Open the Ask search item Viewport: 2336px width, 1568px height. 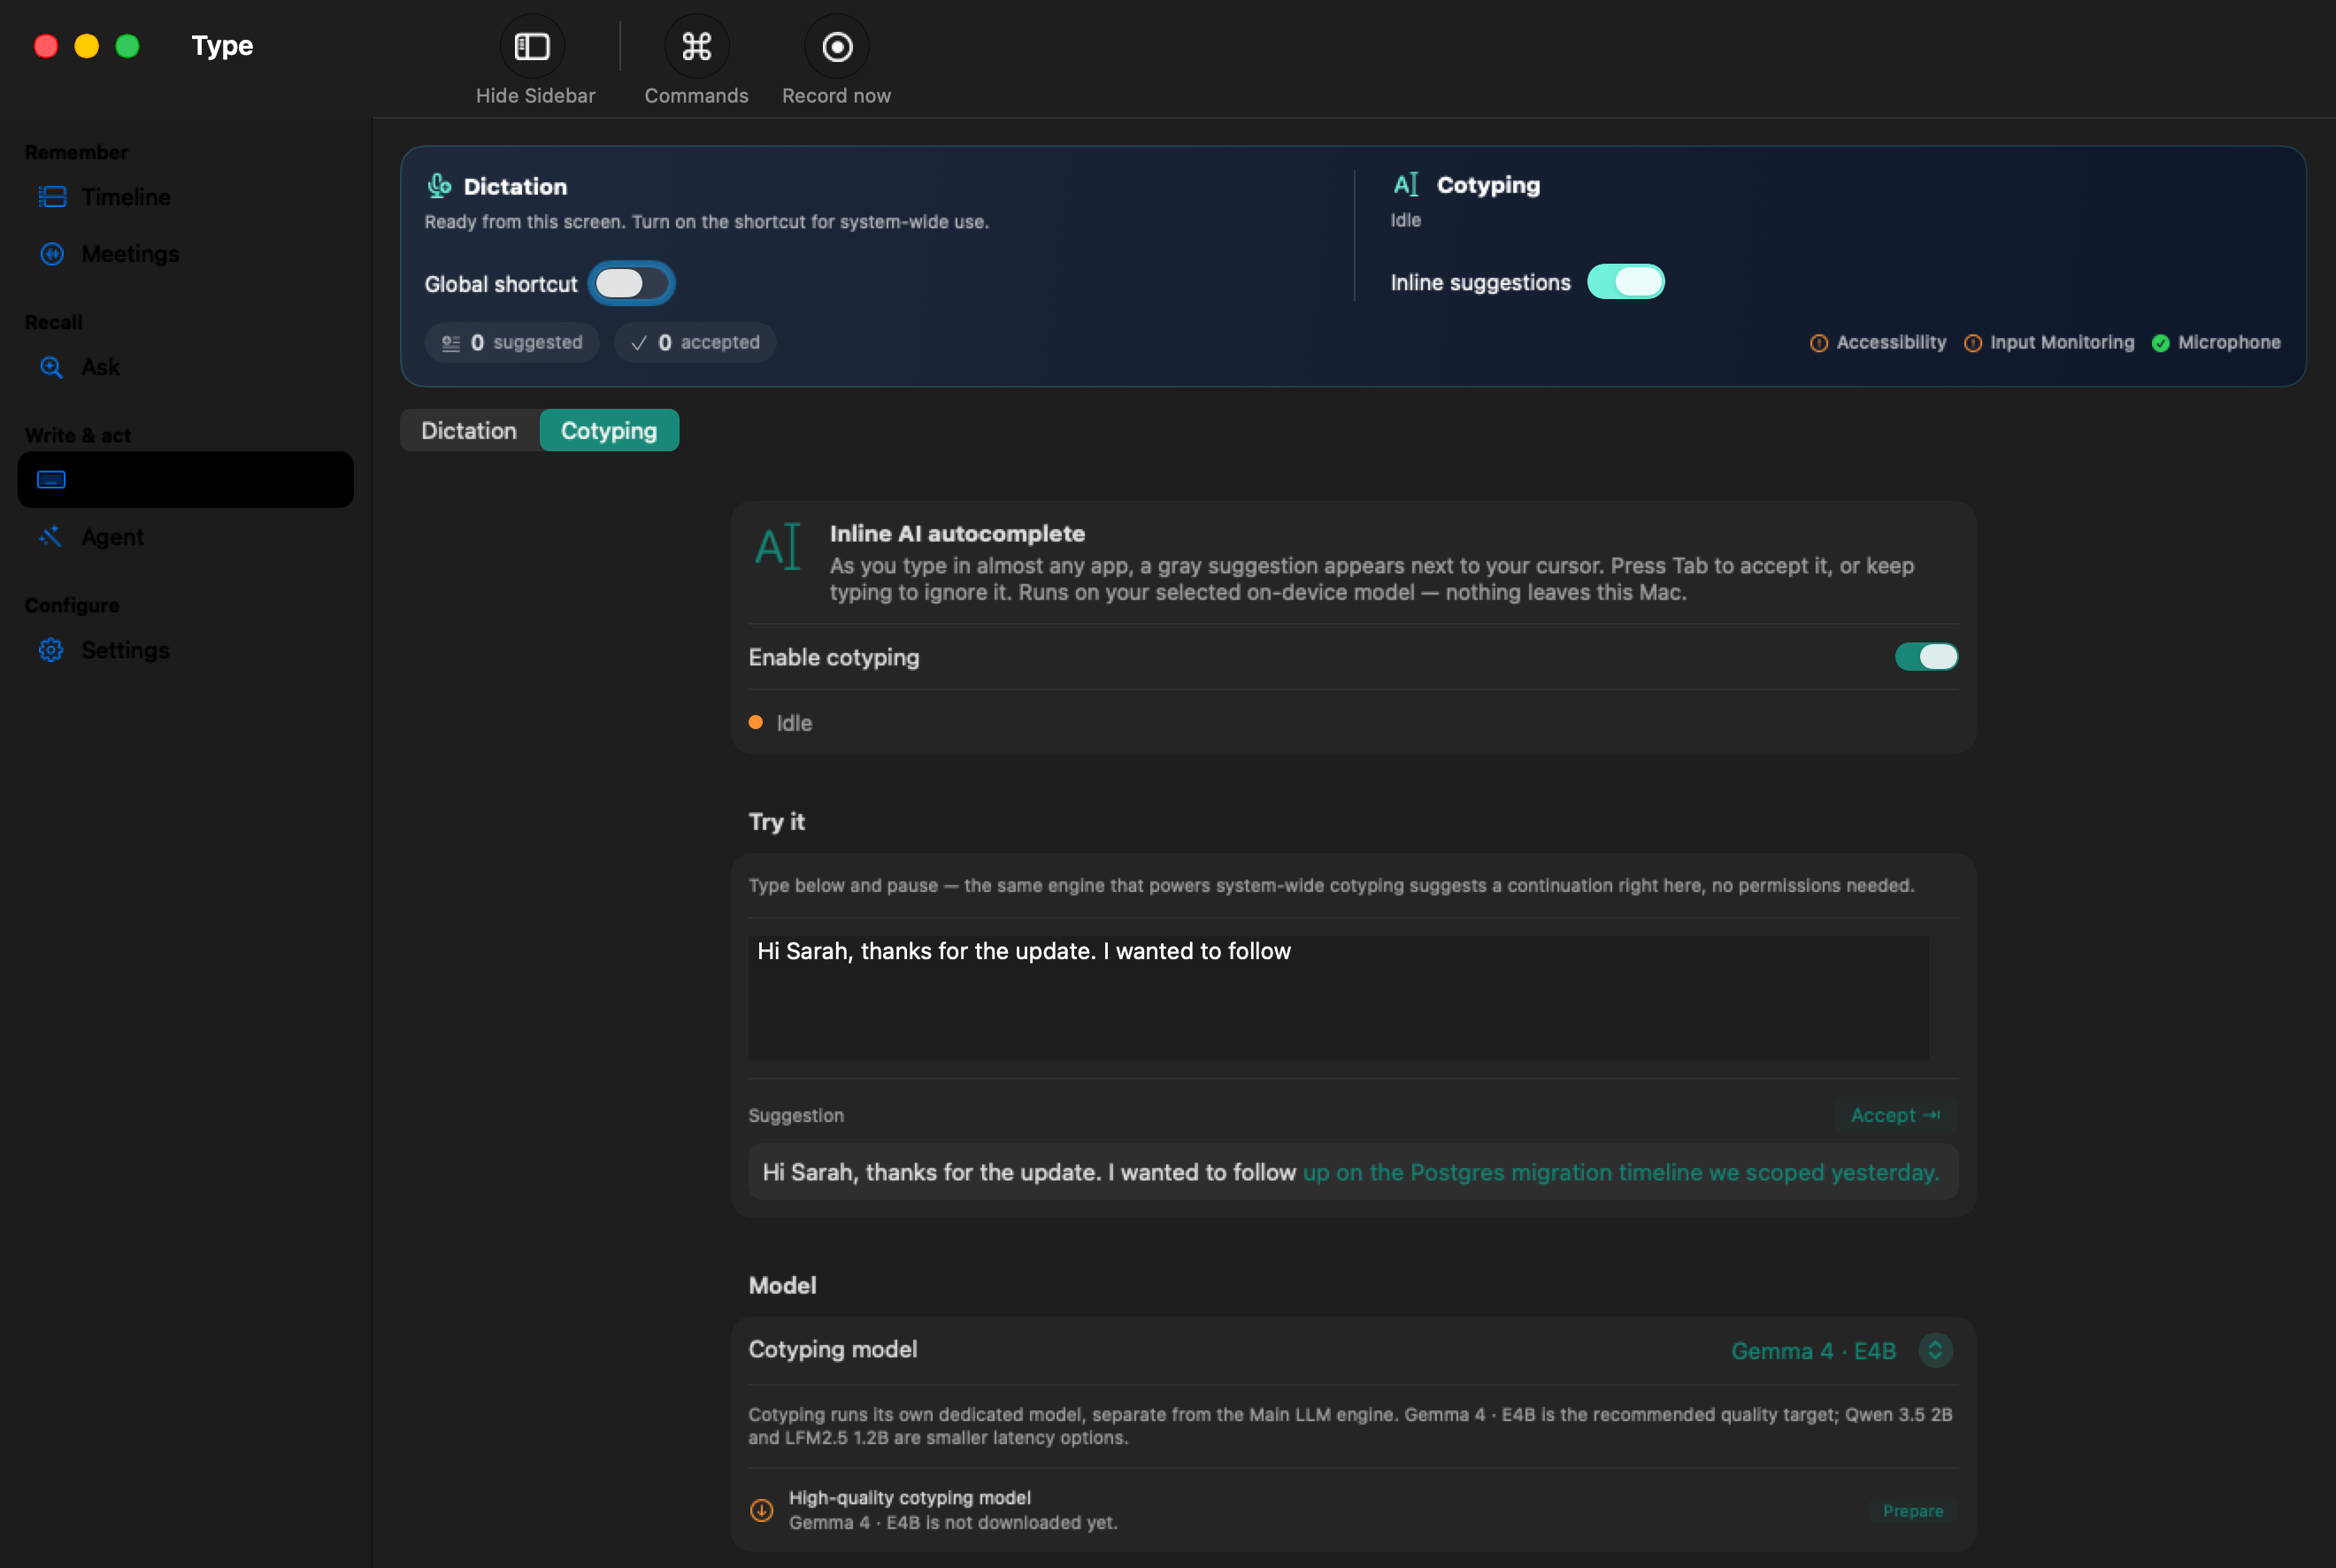(x=186, y=367)
